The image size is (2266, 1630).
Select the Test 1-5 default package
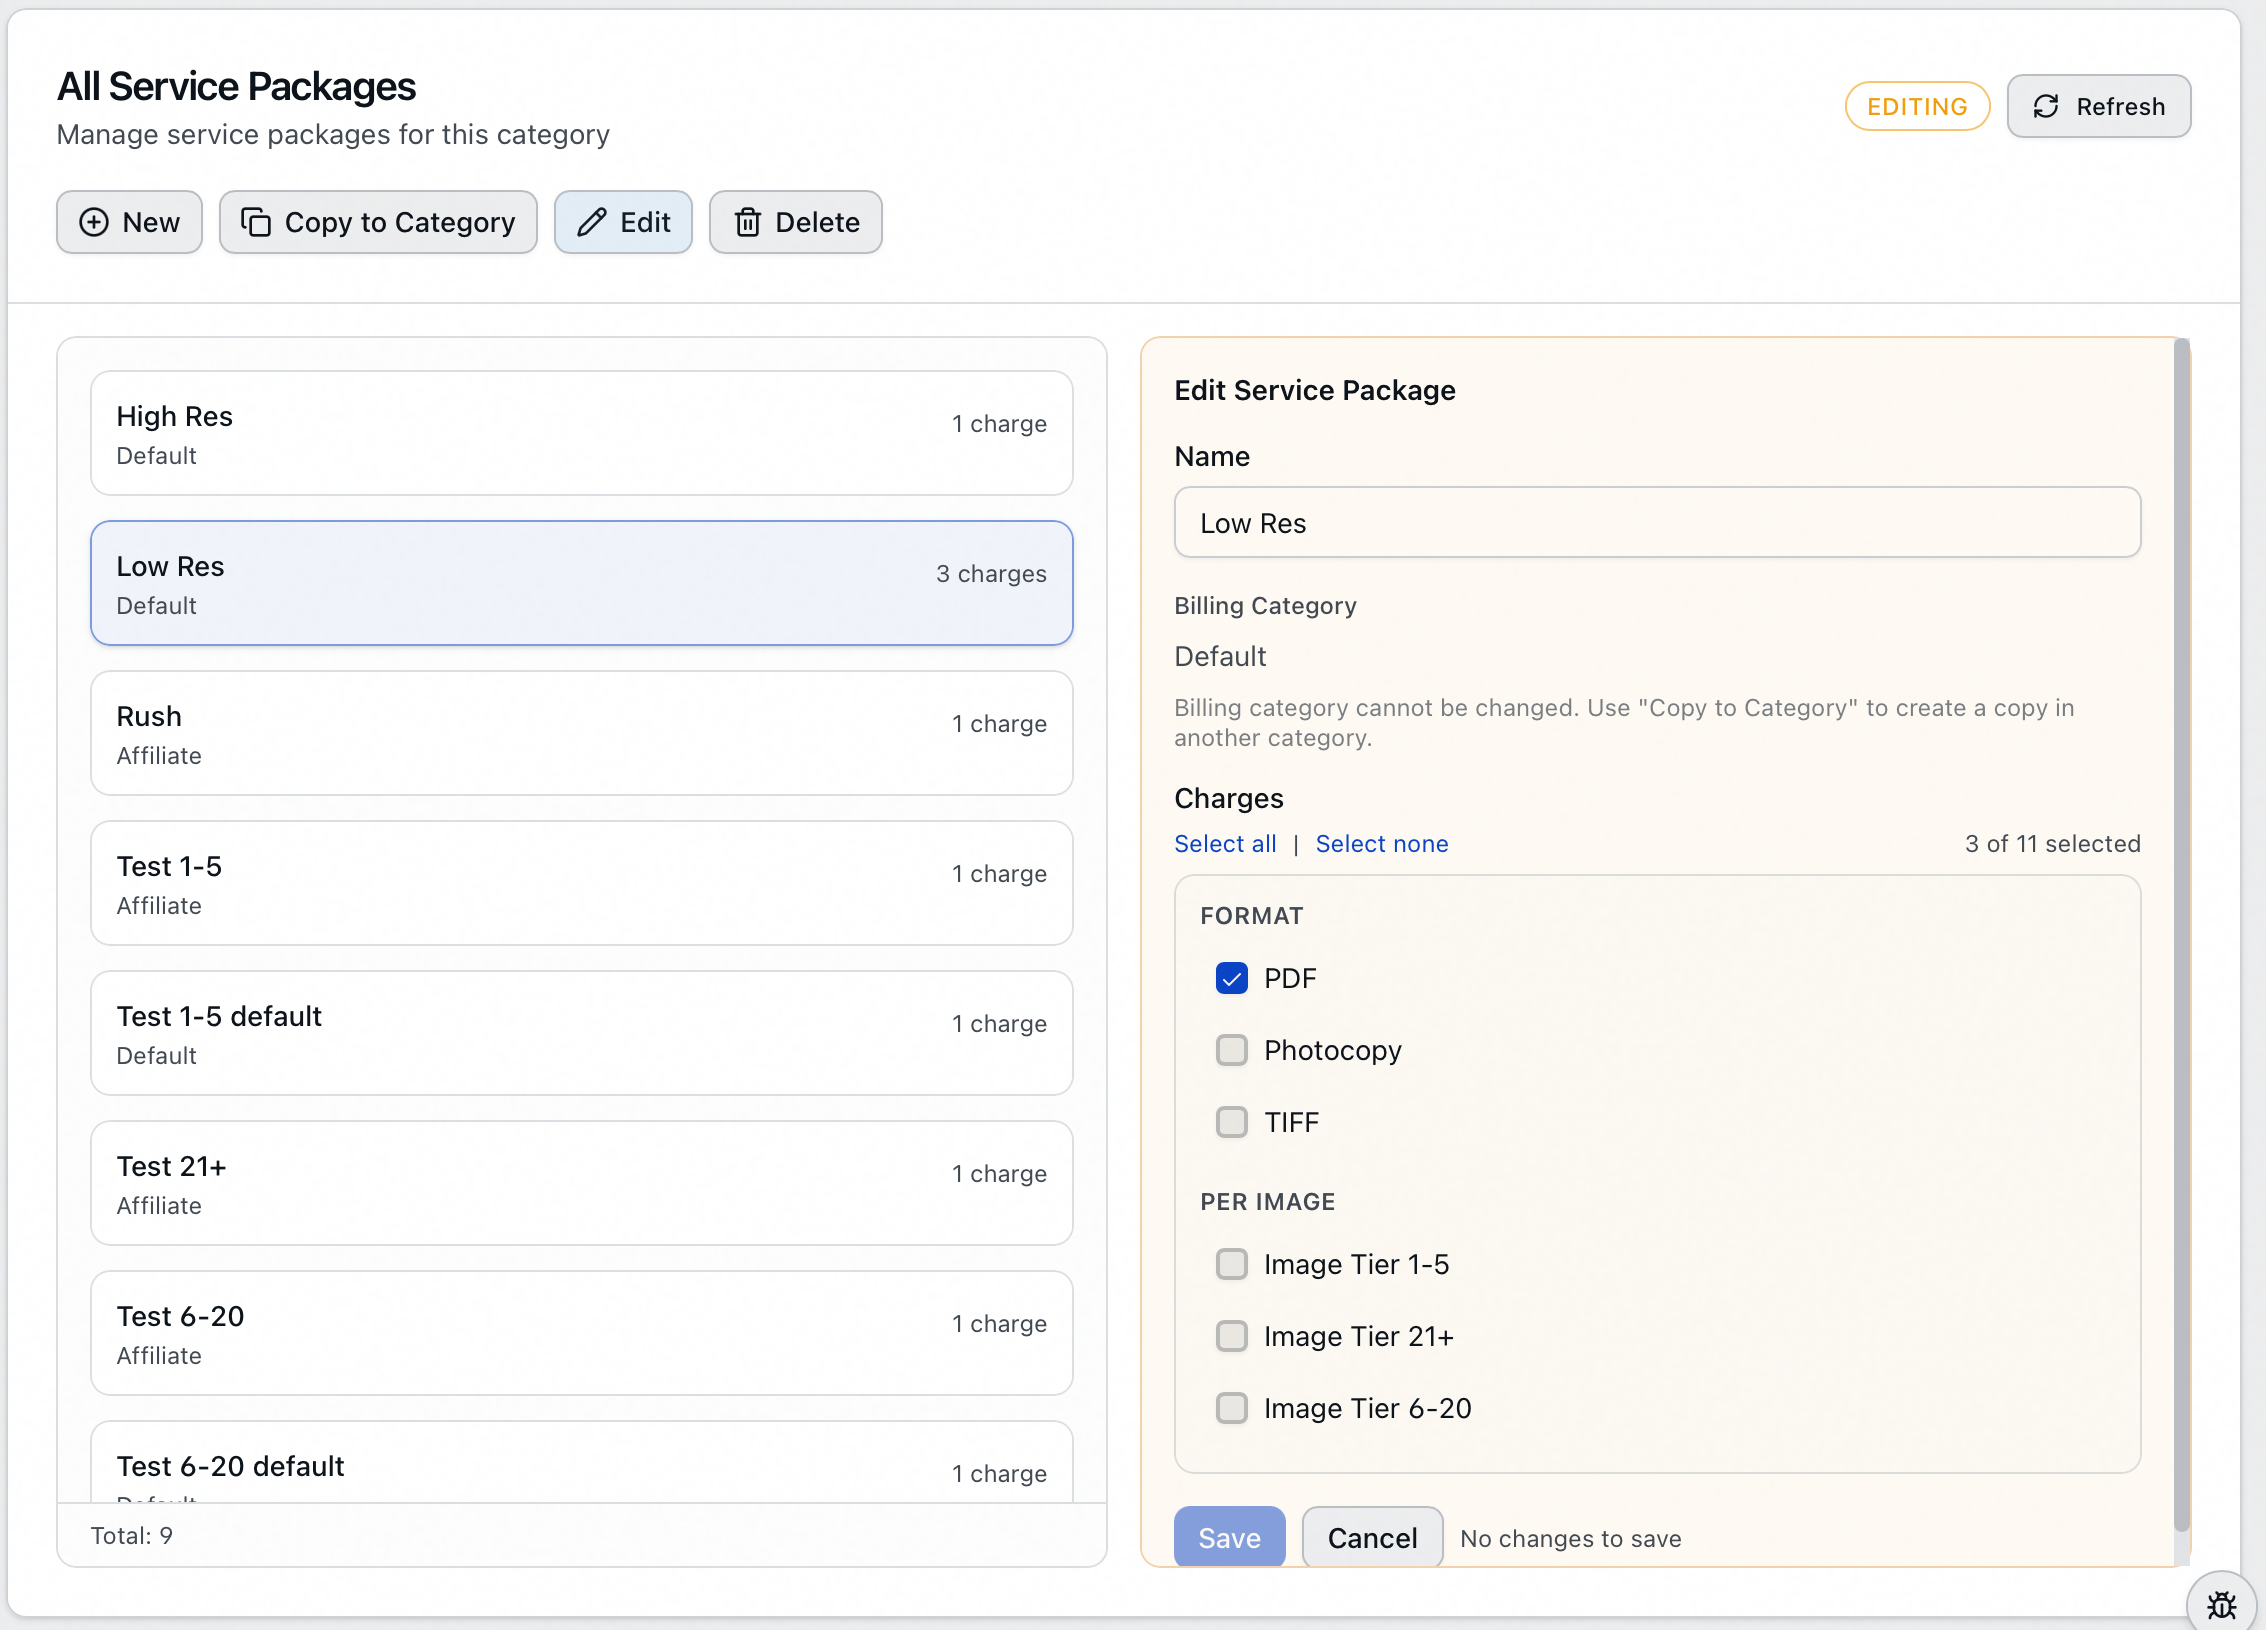click(582, 1033)
